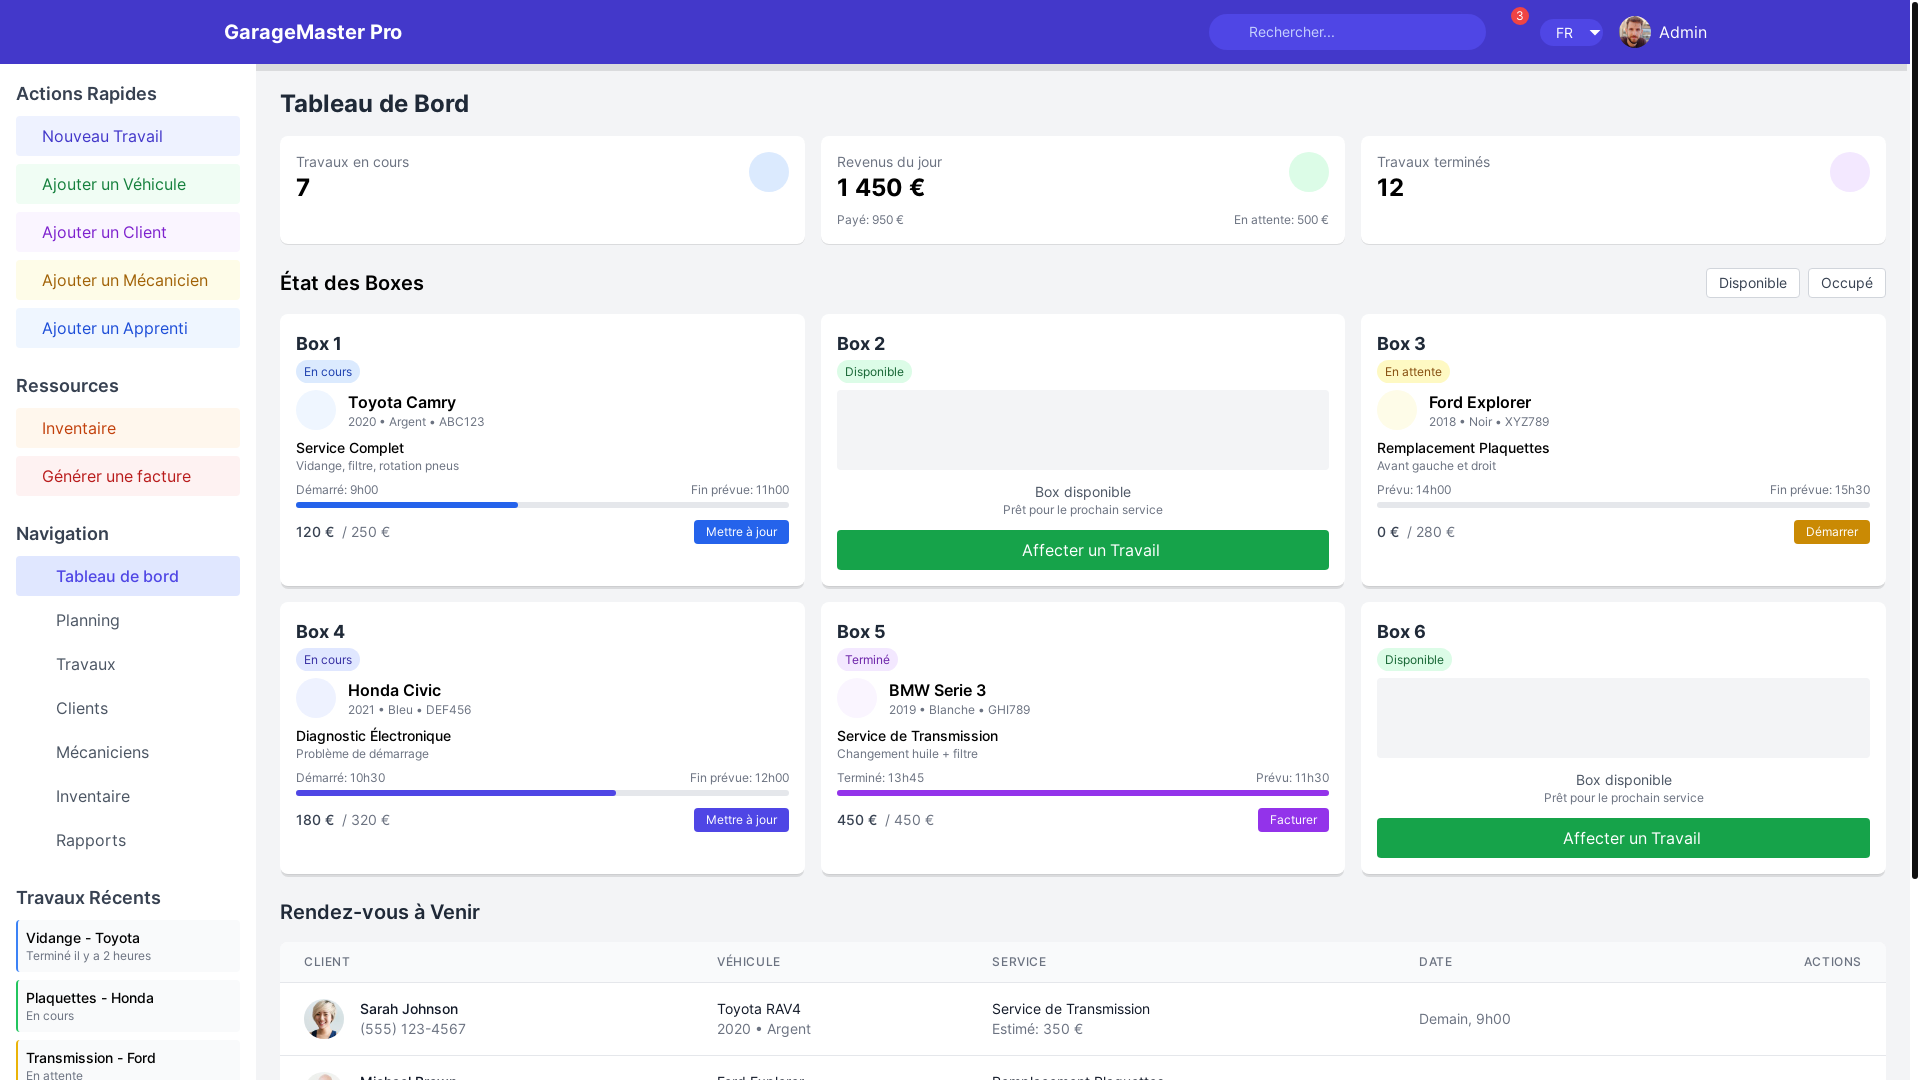Click Affecter un Travail in Box 2
1920x1080 pixels.
pos(1082,550)
